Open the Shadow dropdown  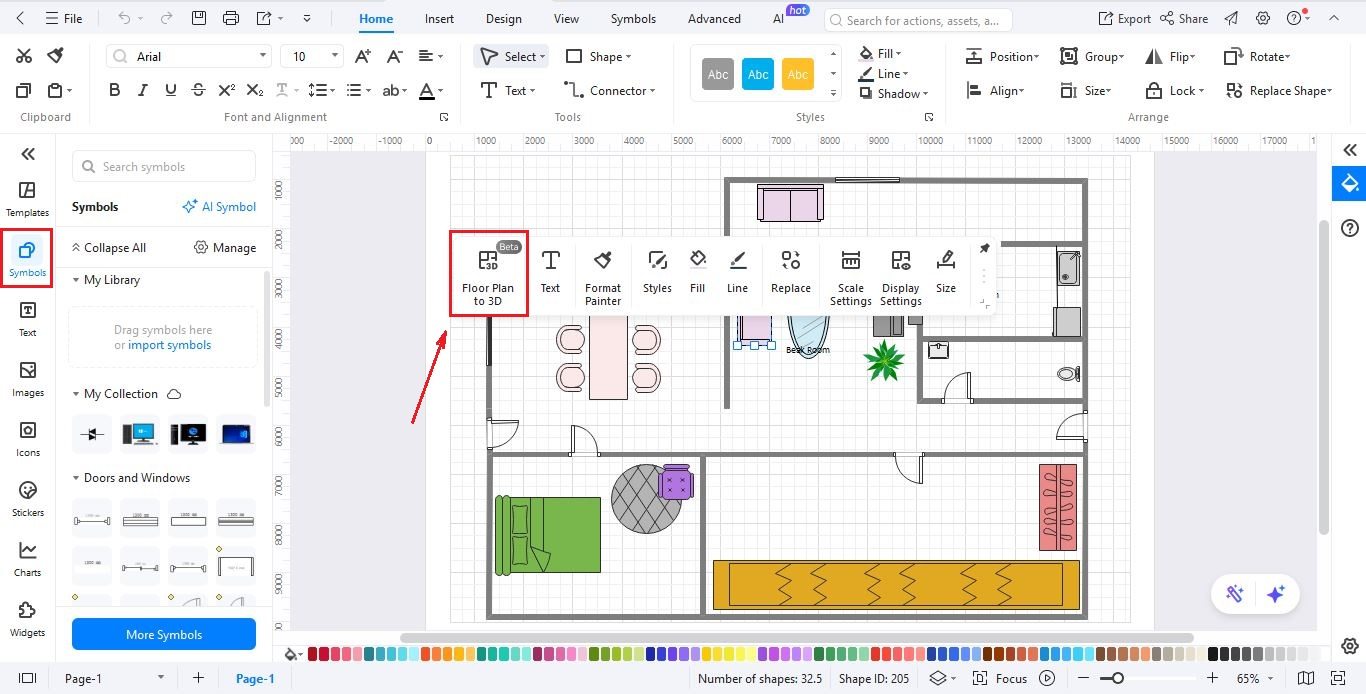pyautogui.click(x=893, y=93)
